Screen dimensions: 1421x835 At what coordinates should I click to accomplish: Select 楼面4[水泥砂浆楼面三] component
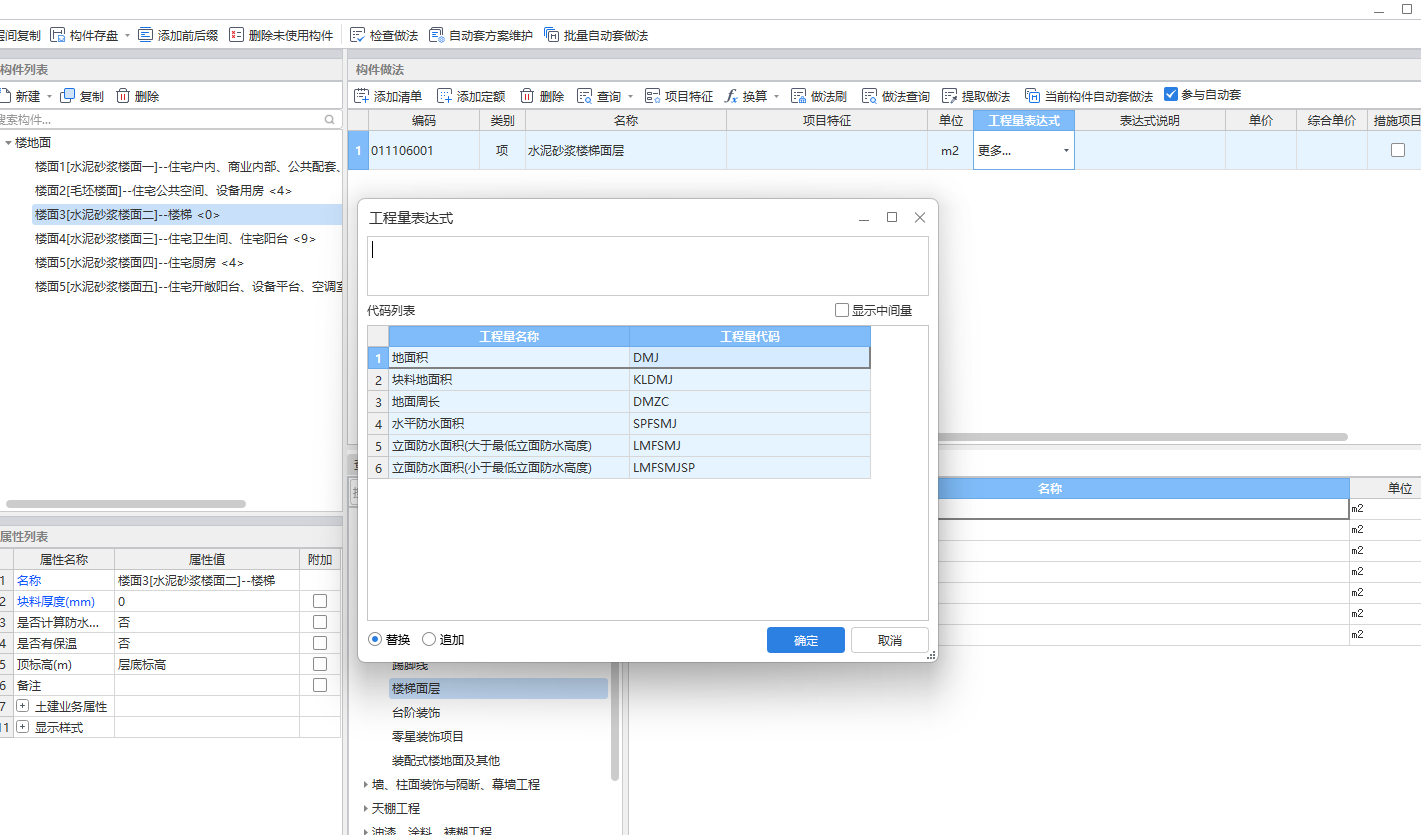pos(176,238)
